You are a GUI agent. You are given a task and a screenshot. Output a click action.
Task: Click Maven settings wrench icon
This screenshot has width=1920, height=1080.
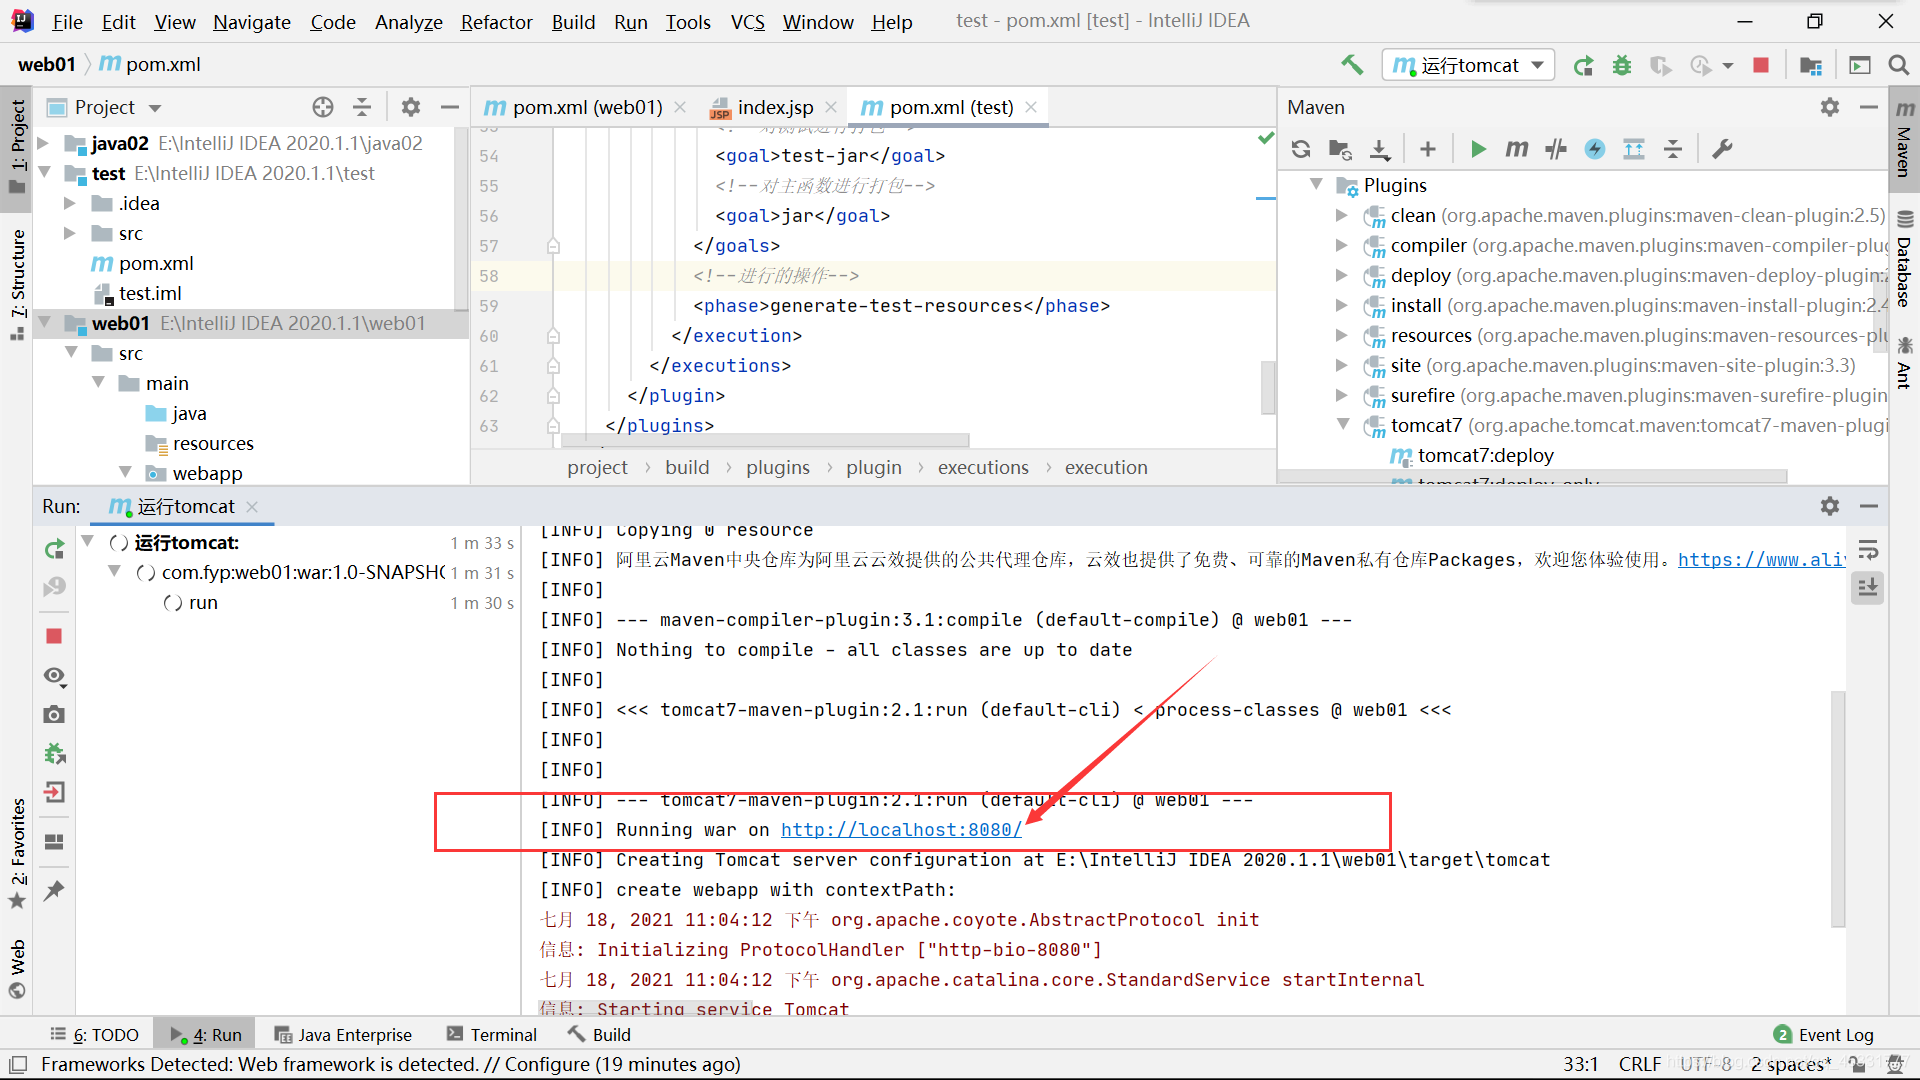tap(1722, 149)
